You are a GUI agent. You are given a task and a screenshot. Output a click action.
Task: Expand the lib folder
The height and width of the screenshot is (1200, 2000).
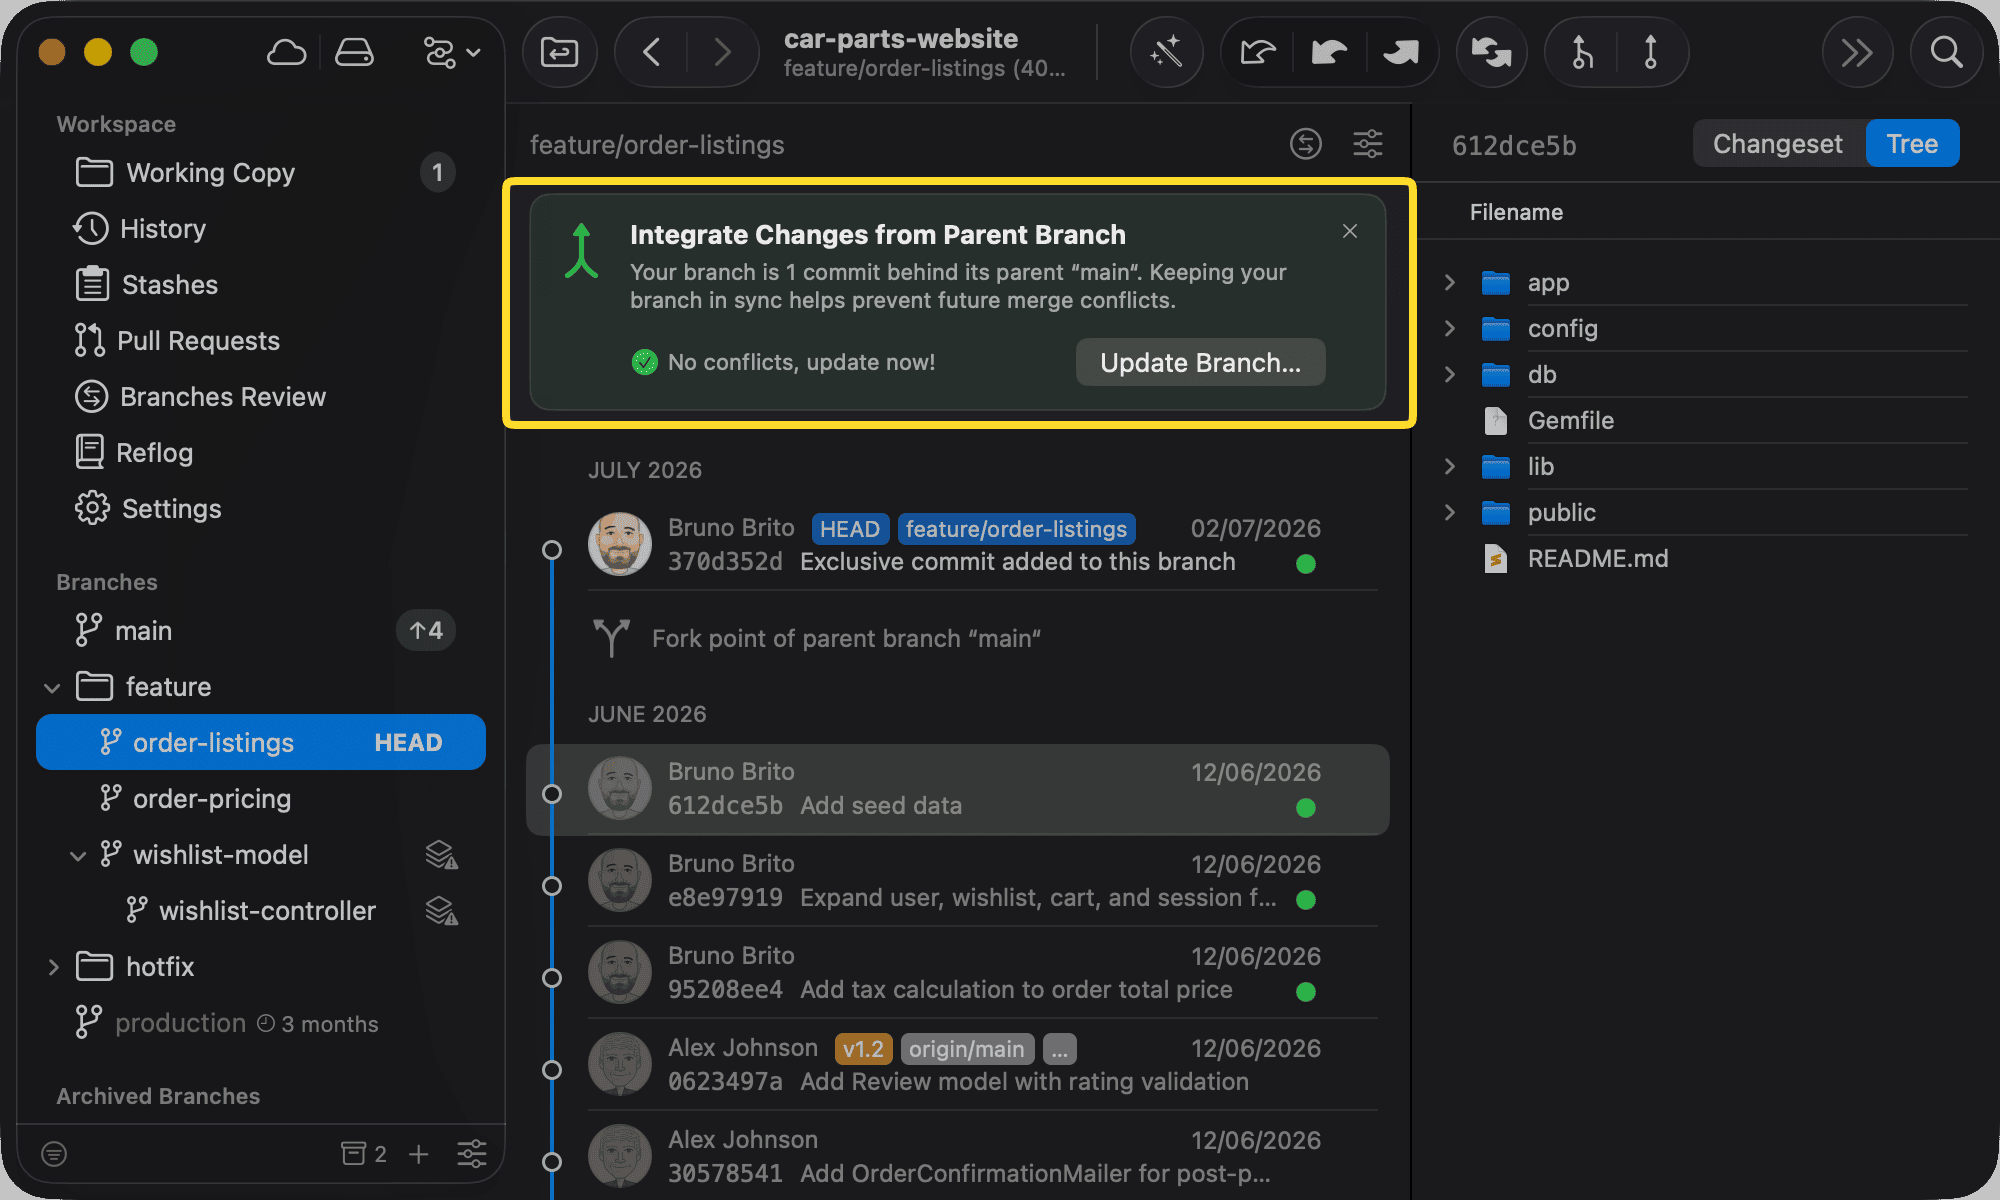tap(1450, 467)
